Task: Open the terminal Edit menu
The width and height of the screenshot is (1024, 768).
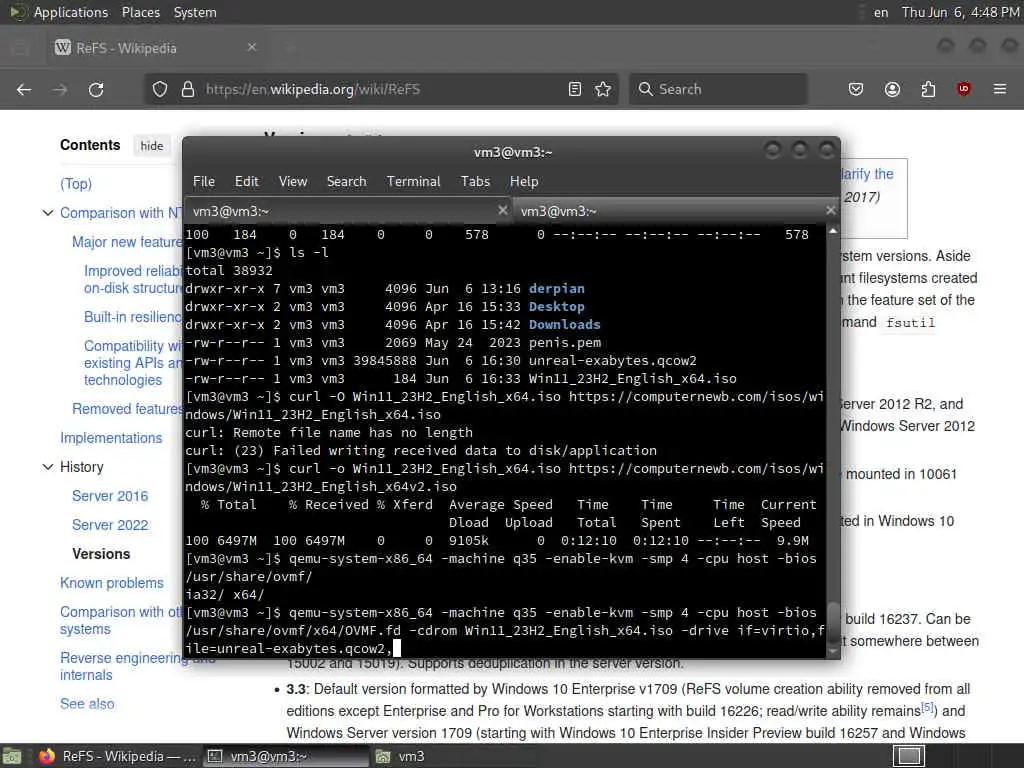Action: click(246, 182)
